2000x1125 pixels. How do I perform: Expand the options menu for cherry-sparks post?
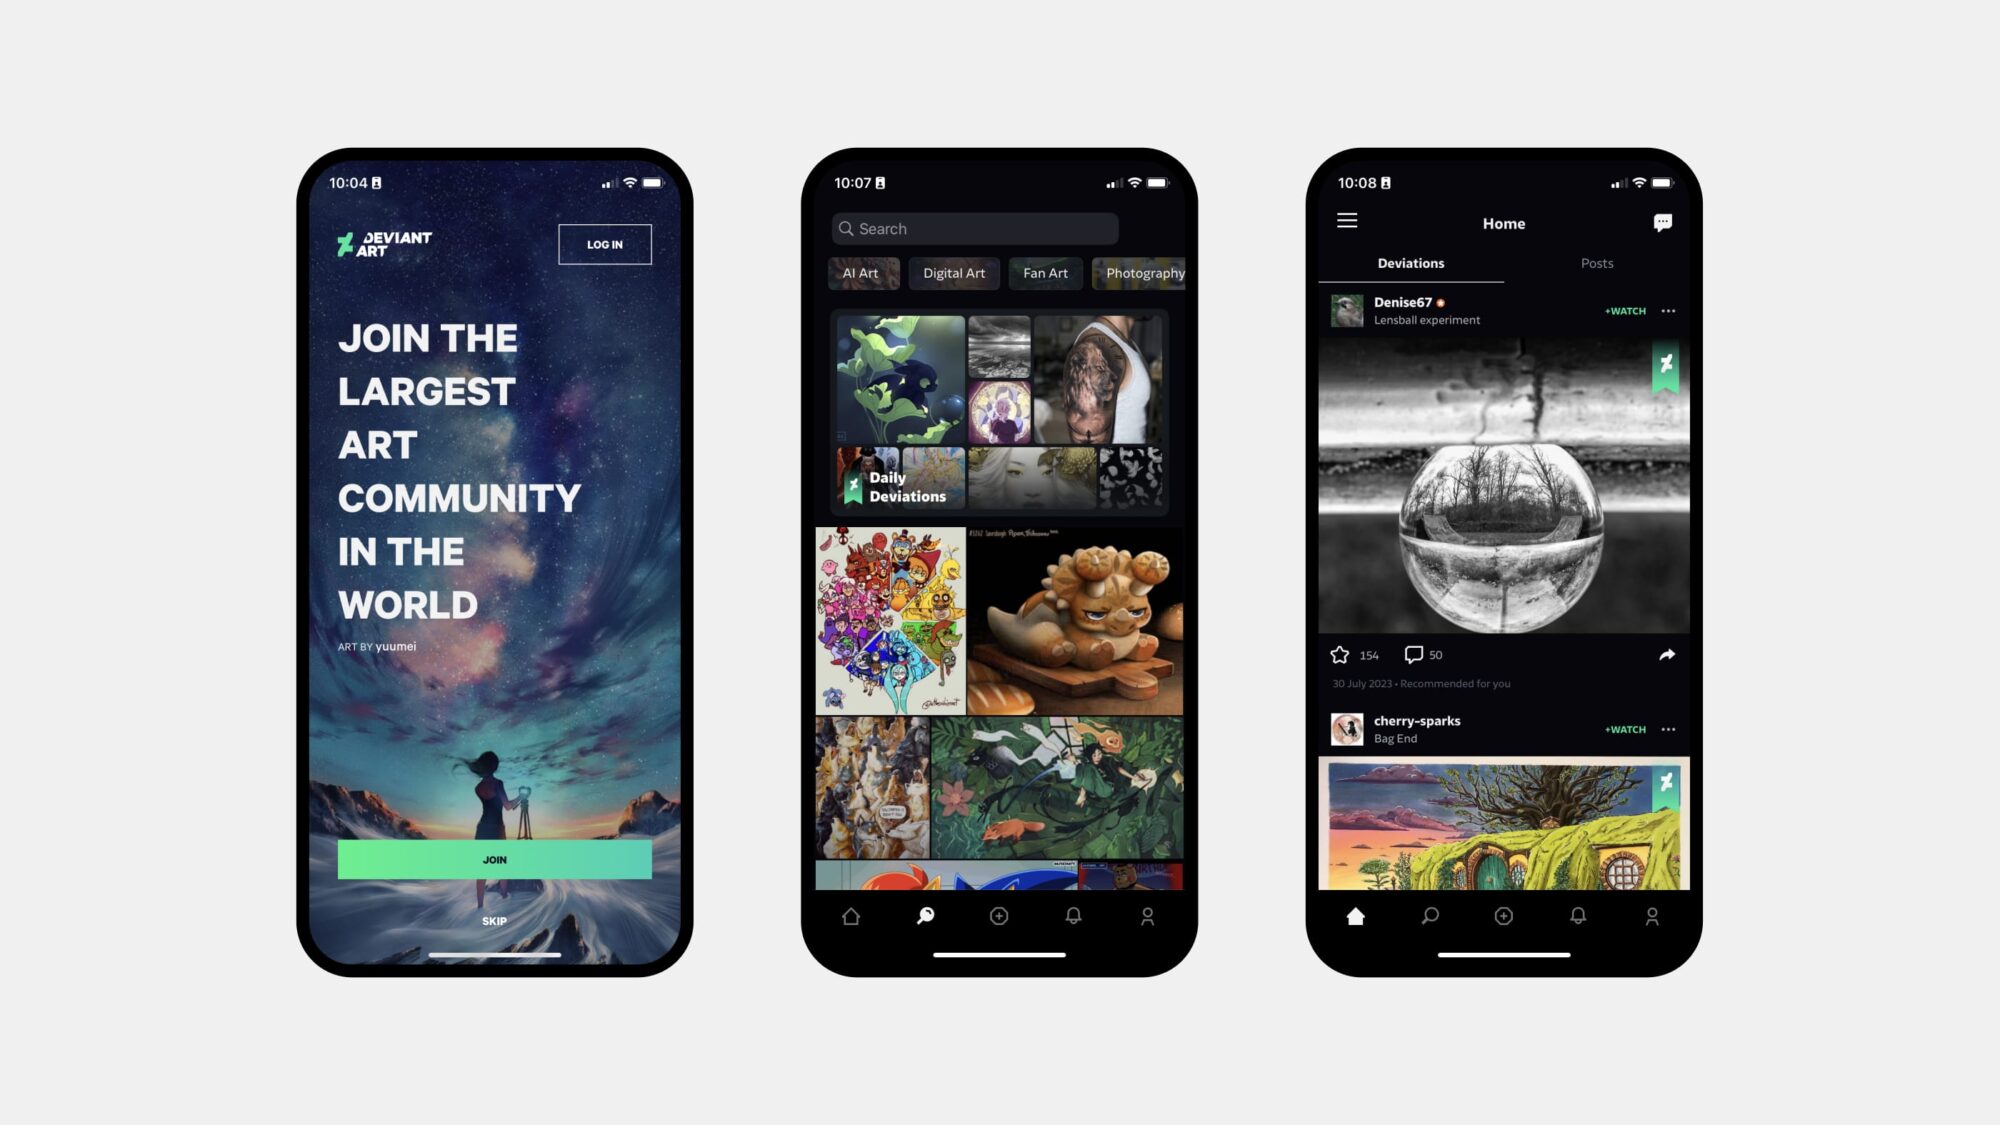click(x=1670, y=728)
